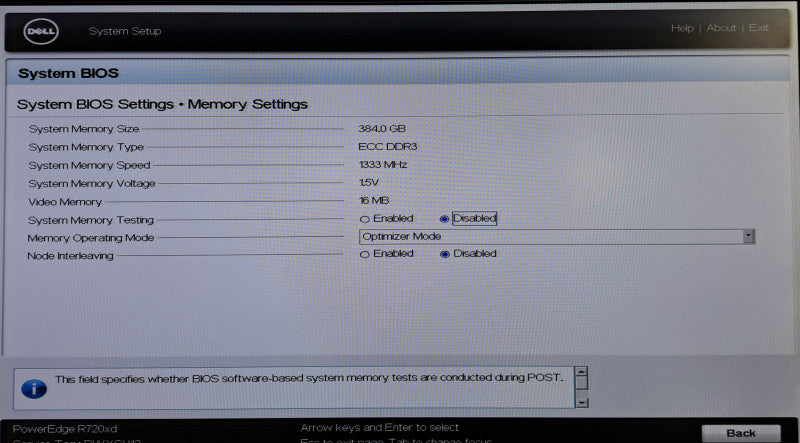This screenshot has height=443, width=800.
Task: Click the Exit link in header
Action: 758,28
